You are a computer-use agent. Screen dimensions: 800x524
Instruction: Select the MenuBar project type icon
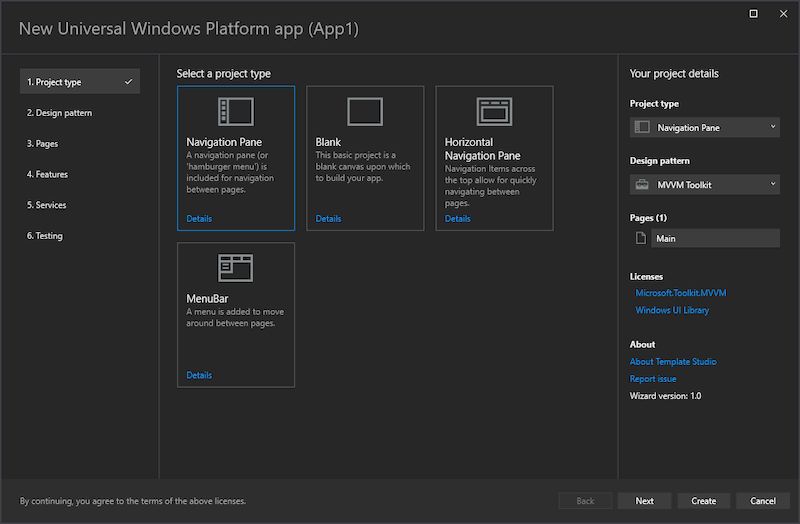(x=235, y=267)
